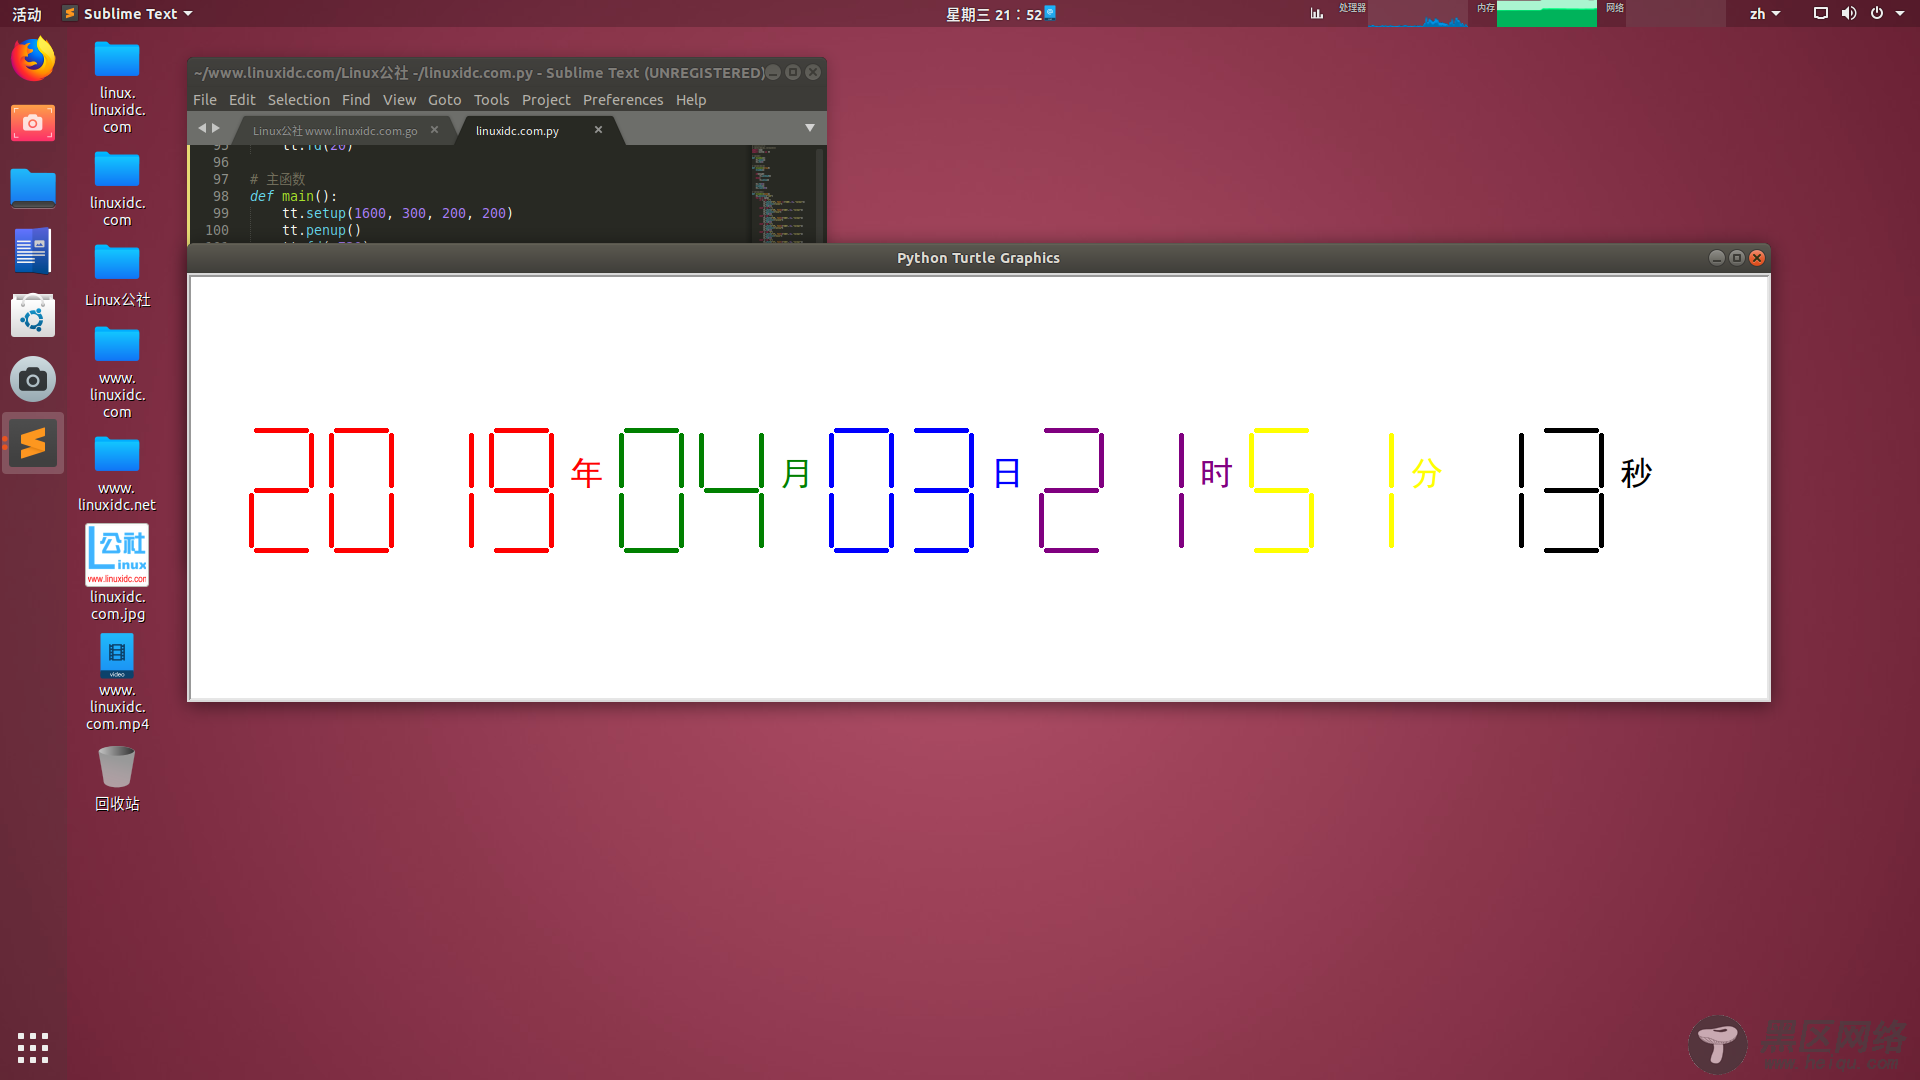Minimize the Python Turtle Graphics window
The image size is (1920, 1080).
click(1716, 258)
